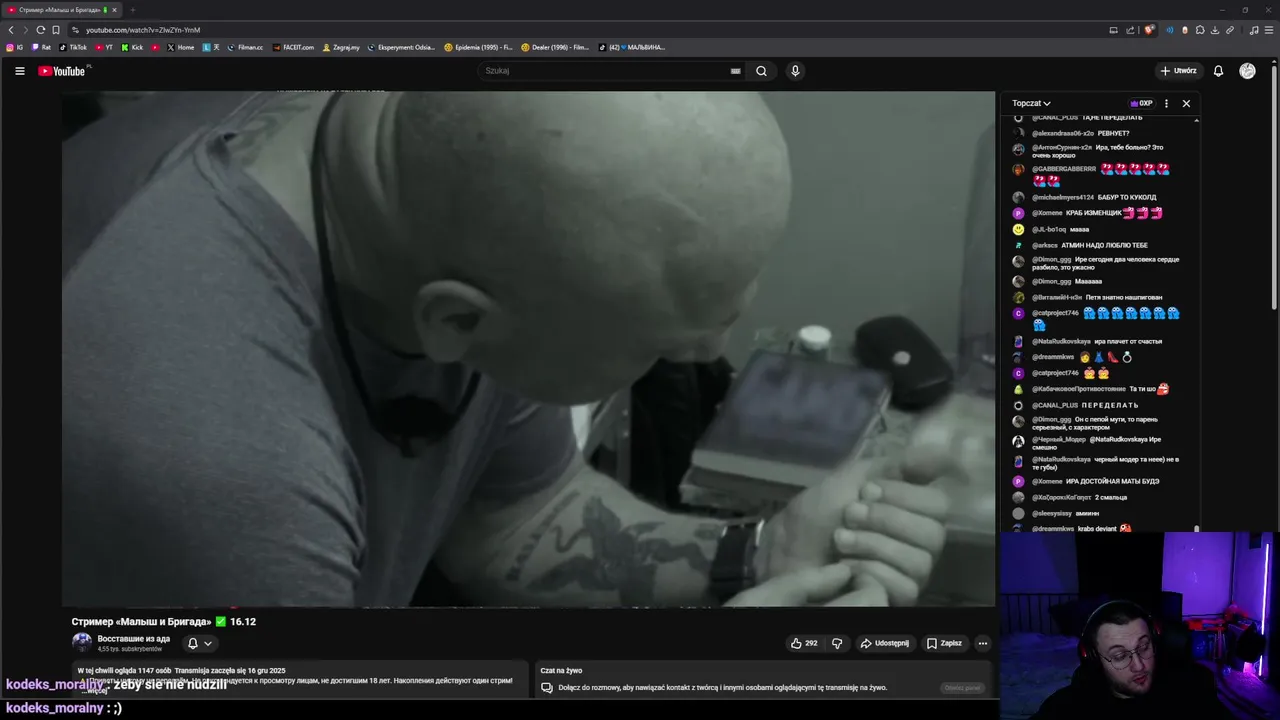
Task: Start voice search with the microphone
Action: [x=795, y=71]
